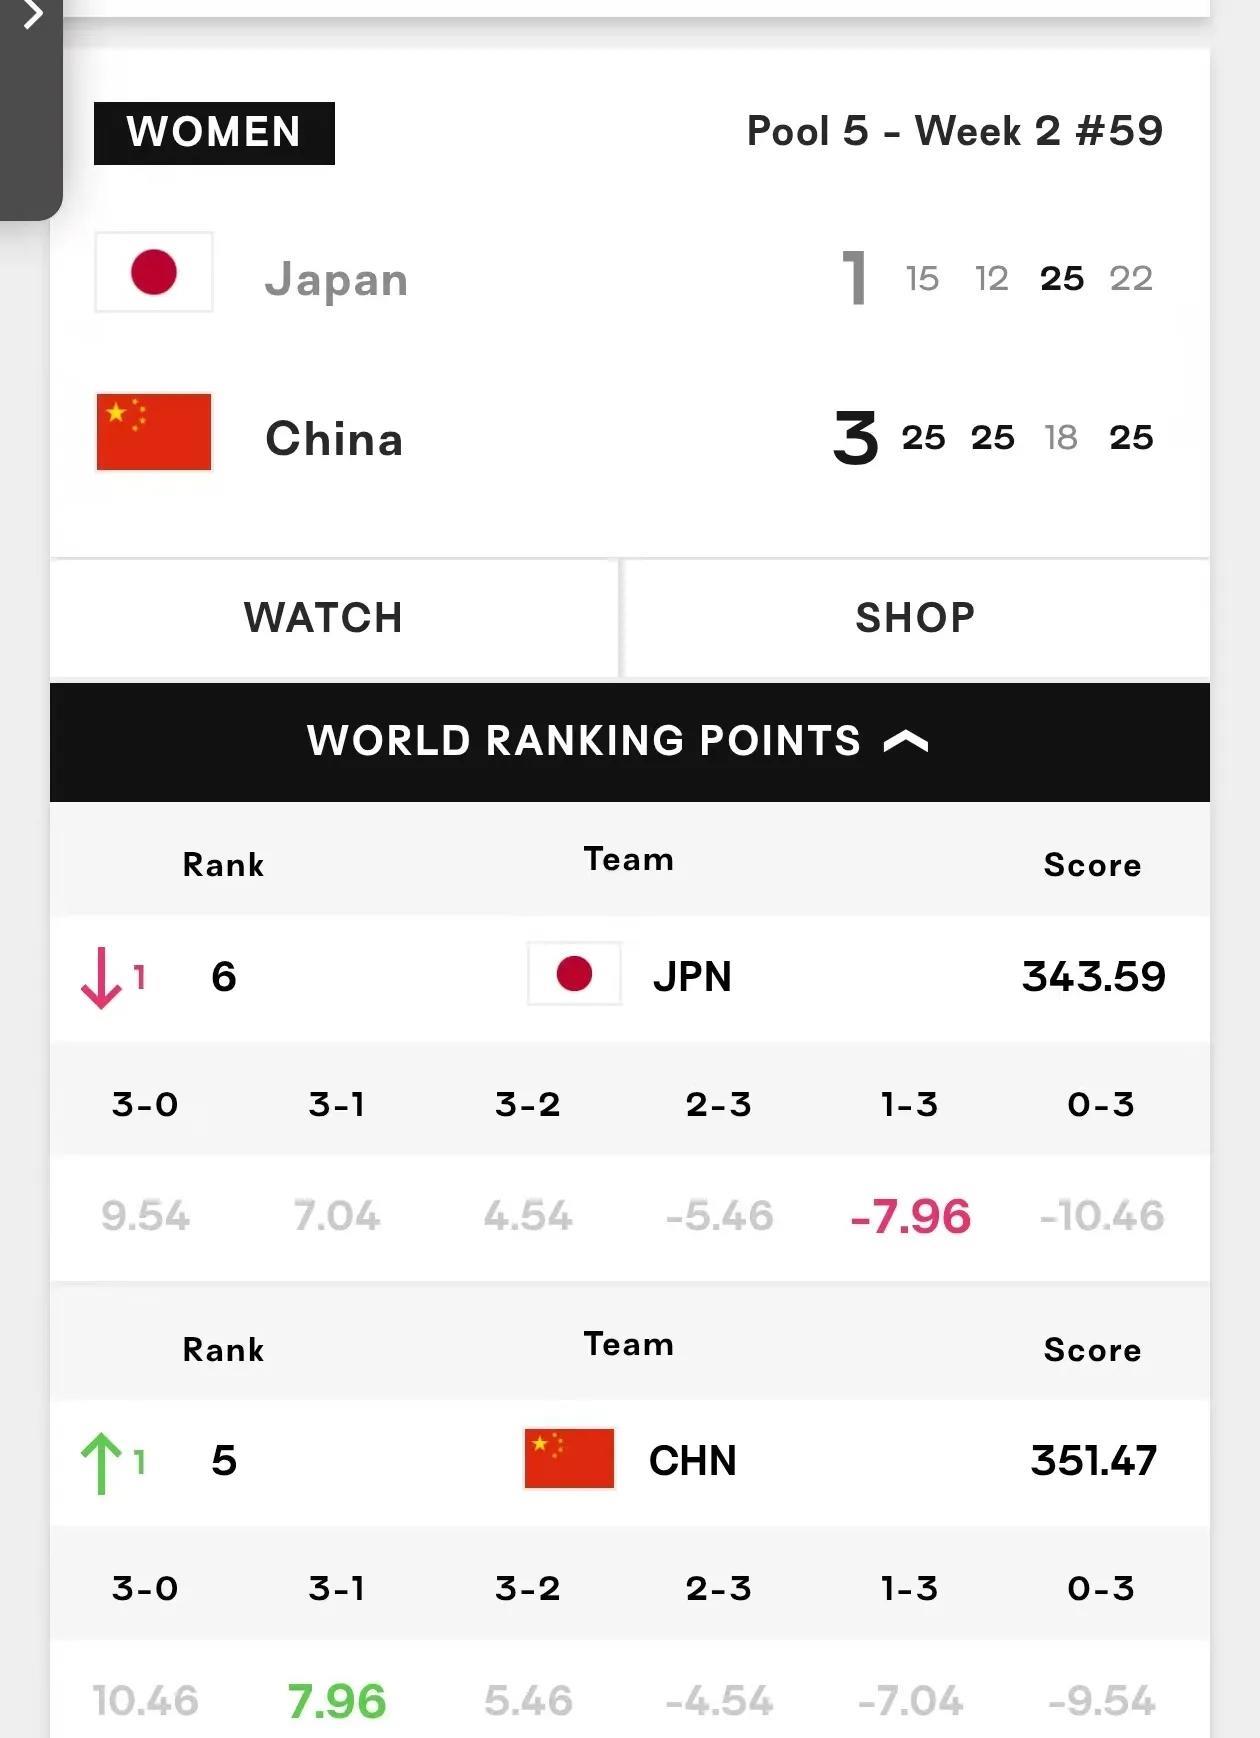Screen dimensions: 1260x1738
Task: Click China's sets won total 3
Action: click(855, 438)
